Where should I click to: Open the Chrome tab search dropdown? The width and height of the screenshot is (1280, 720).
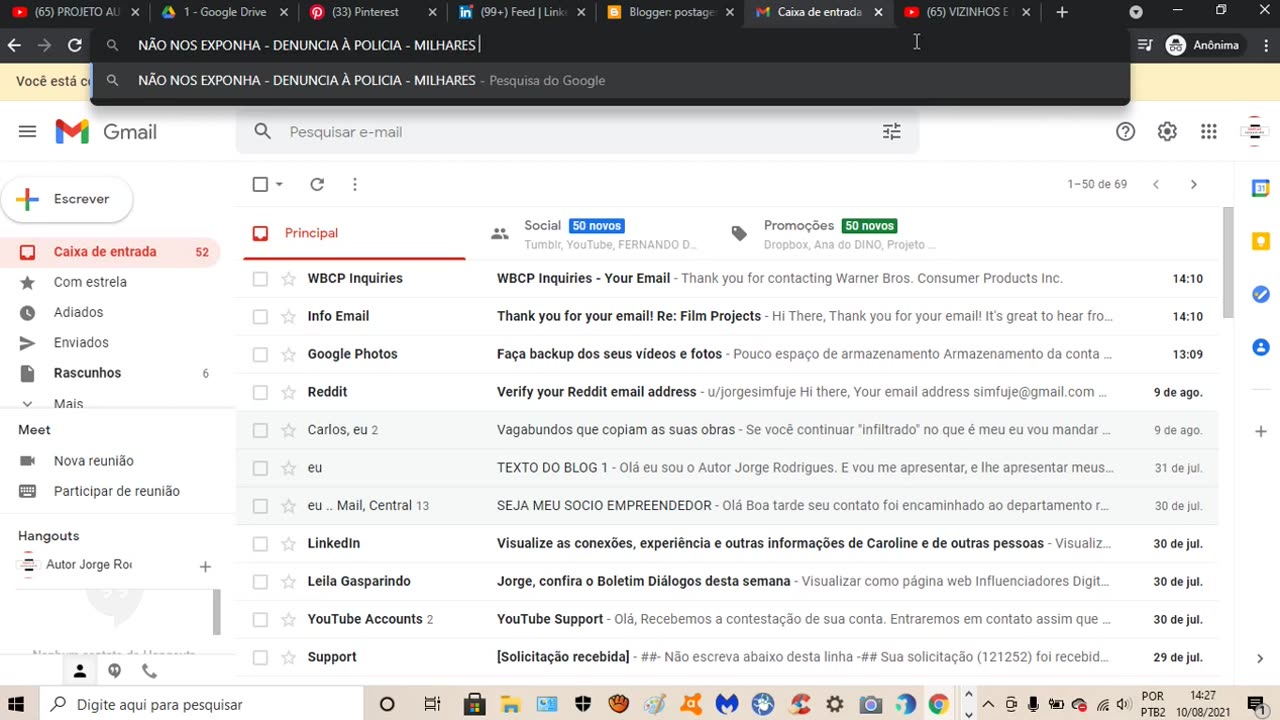pyautogui.click(x=1136, y=12)
